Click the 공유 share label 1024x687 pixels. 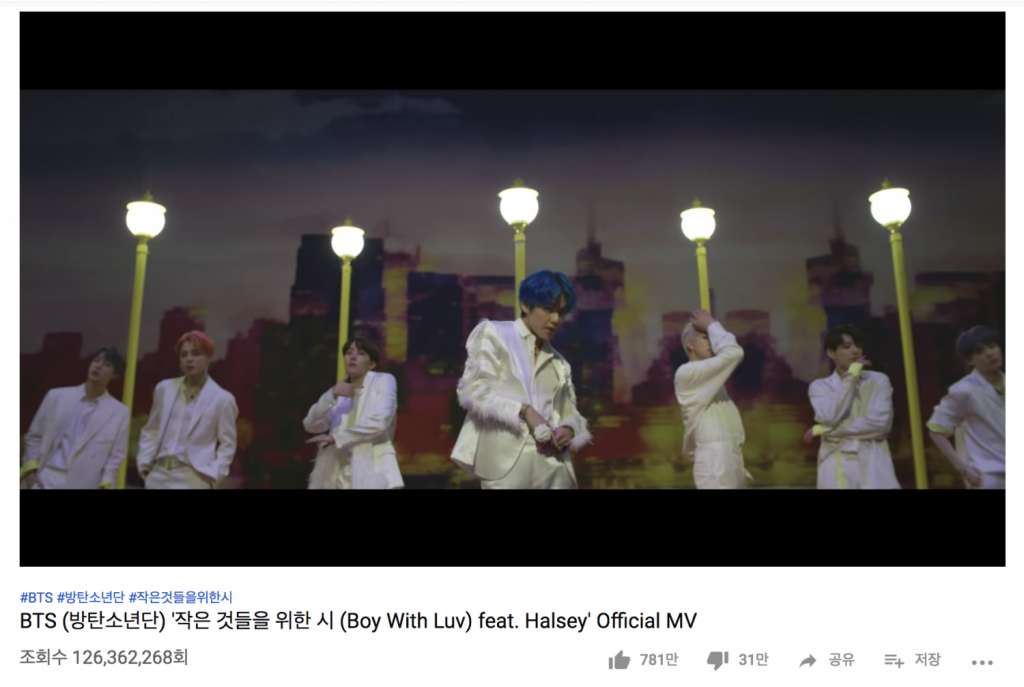tap(841, 660)
